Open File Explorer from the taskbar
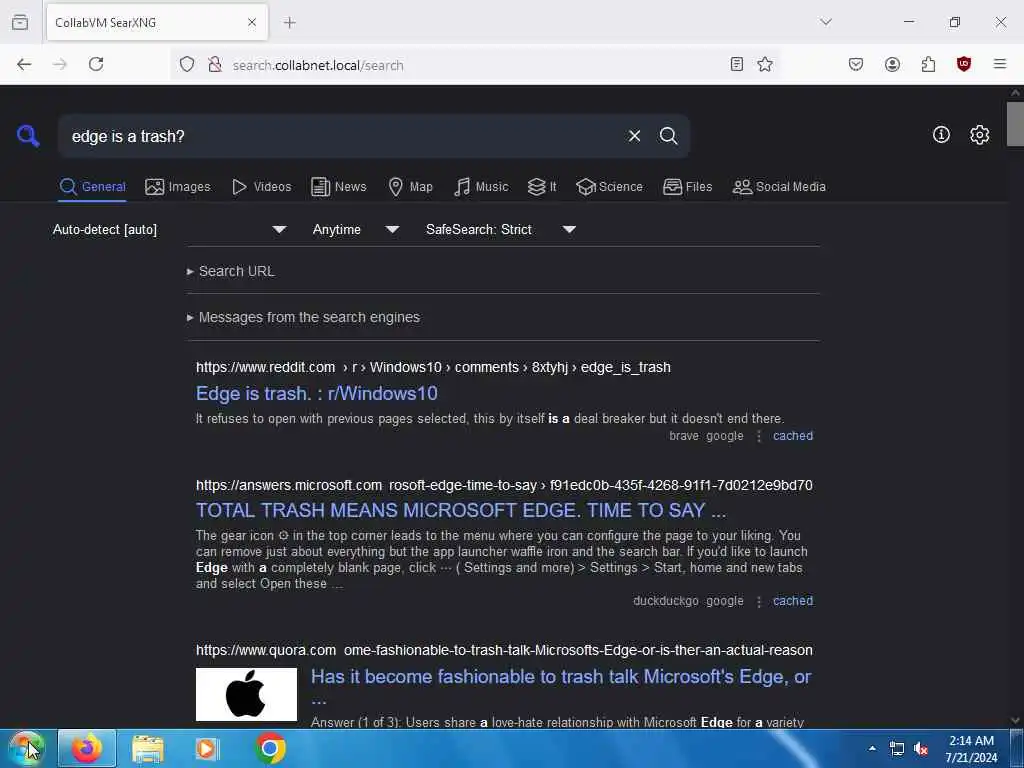This screenshot has width=1024, height=768. point(148,749)
